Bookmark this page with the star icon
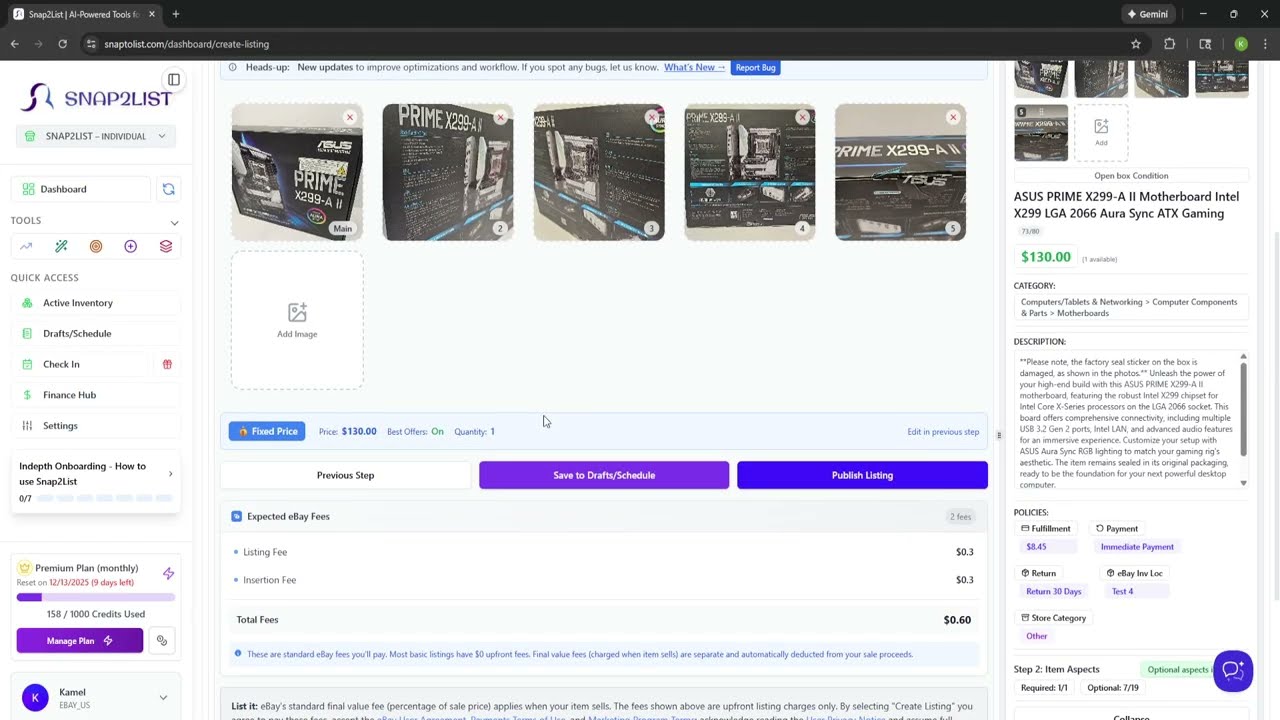Viewport: 1280px width, 720px height. pyautogui.click(x=1136, y=44)
